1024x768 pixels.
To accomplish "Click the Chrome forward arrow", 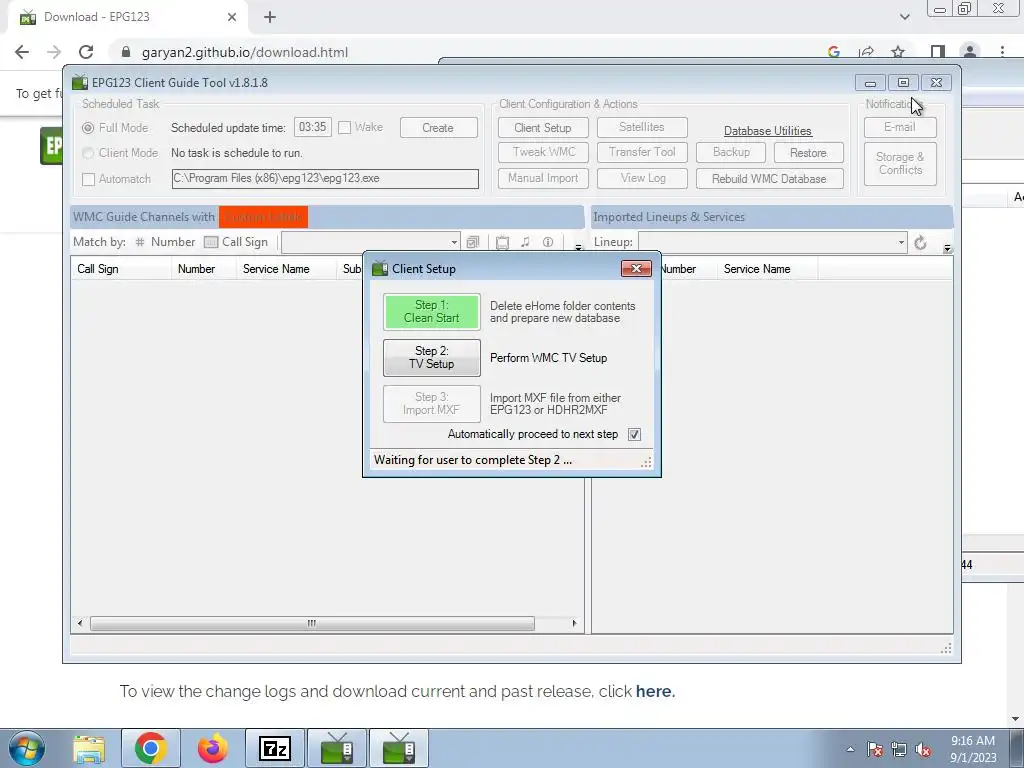I will tap(54, 52).
